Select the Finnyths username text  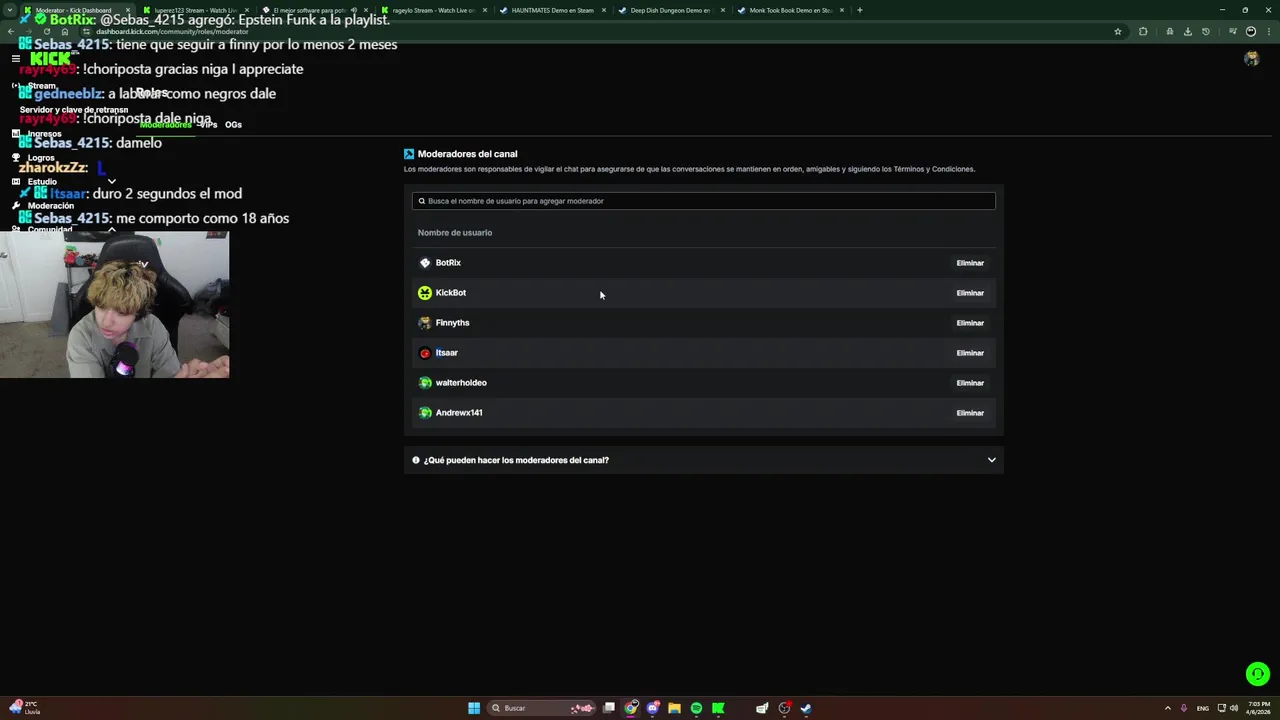pos(452,323)
